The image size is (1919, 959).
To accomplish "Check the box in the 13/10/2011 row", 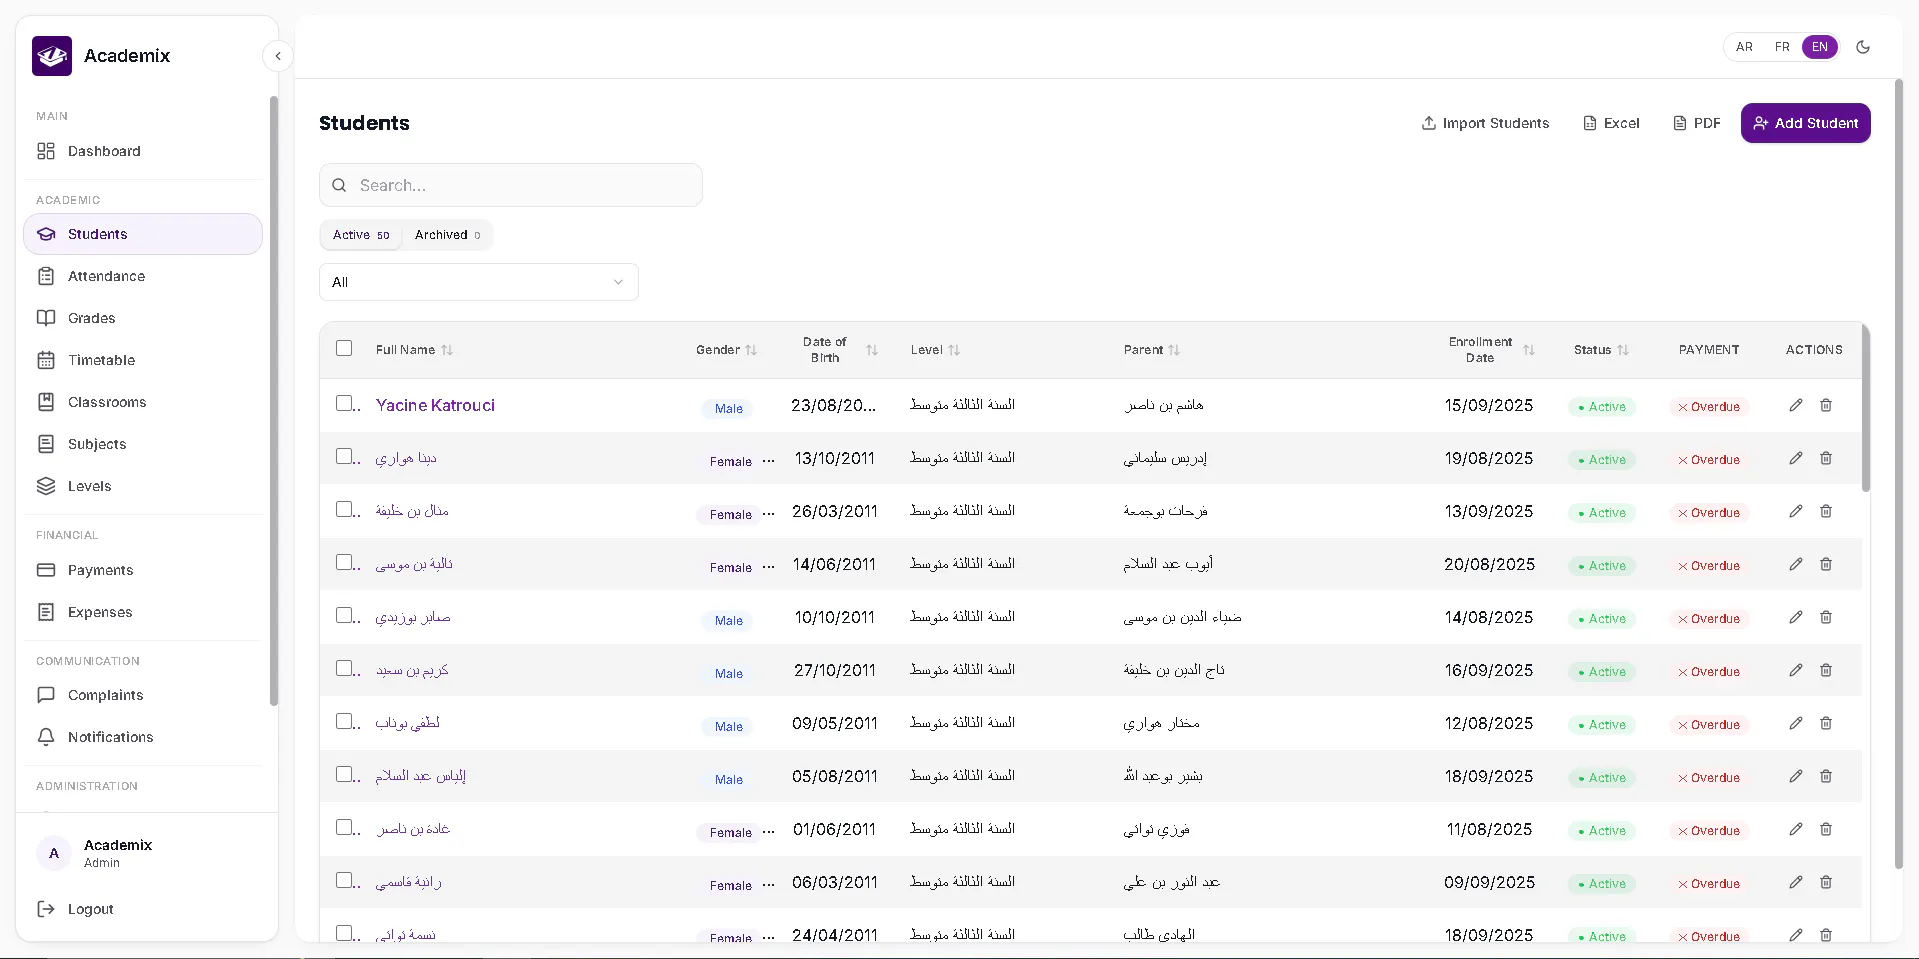I will tap(344, 456).
